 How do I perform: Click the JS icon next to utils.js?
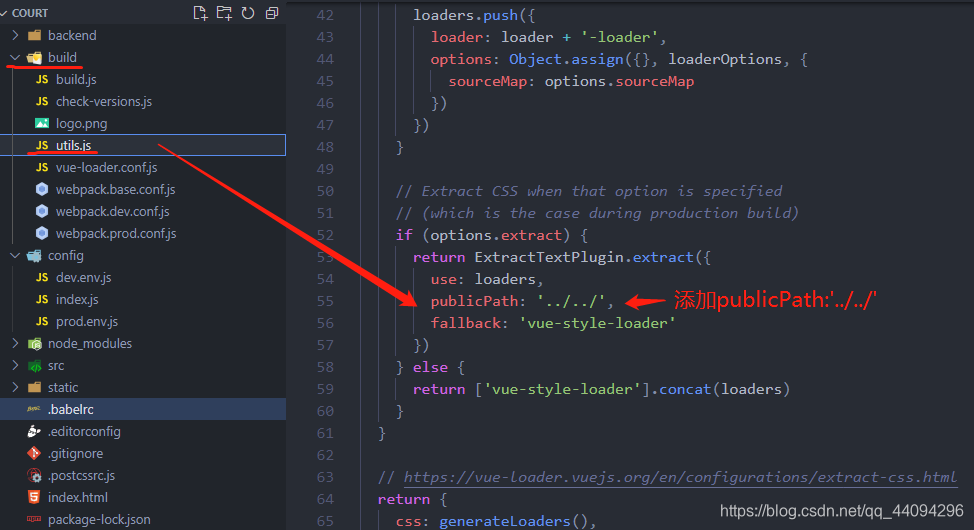coord(42,145)
